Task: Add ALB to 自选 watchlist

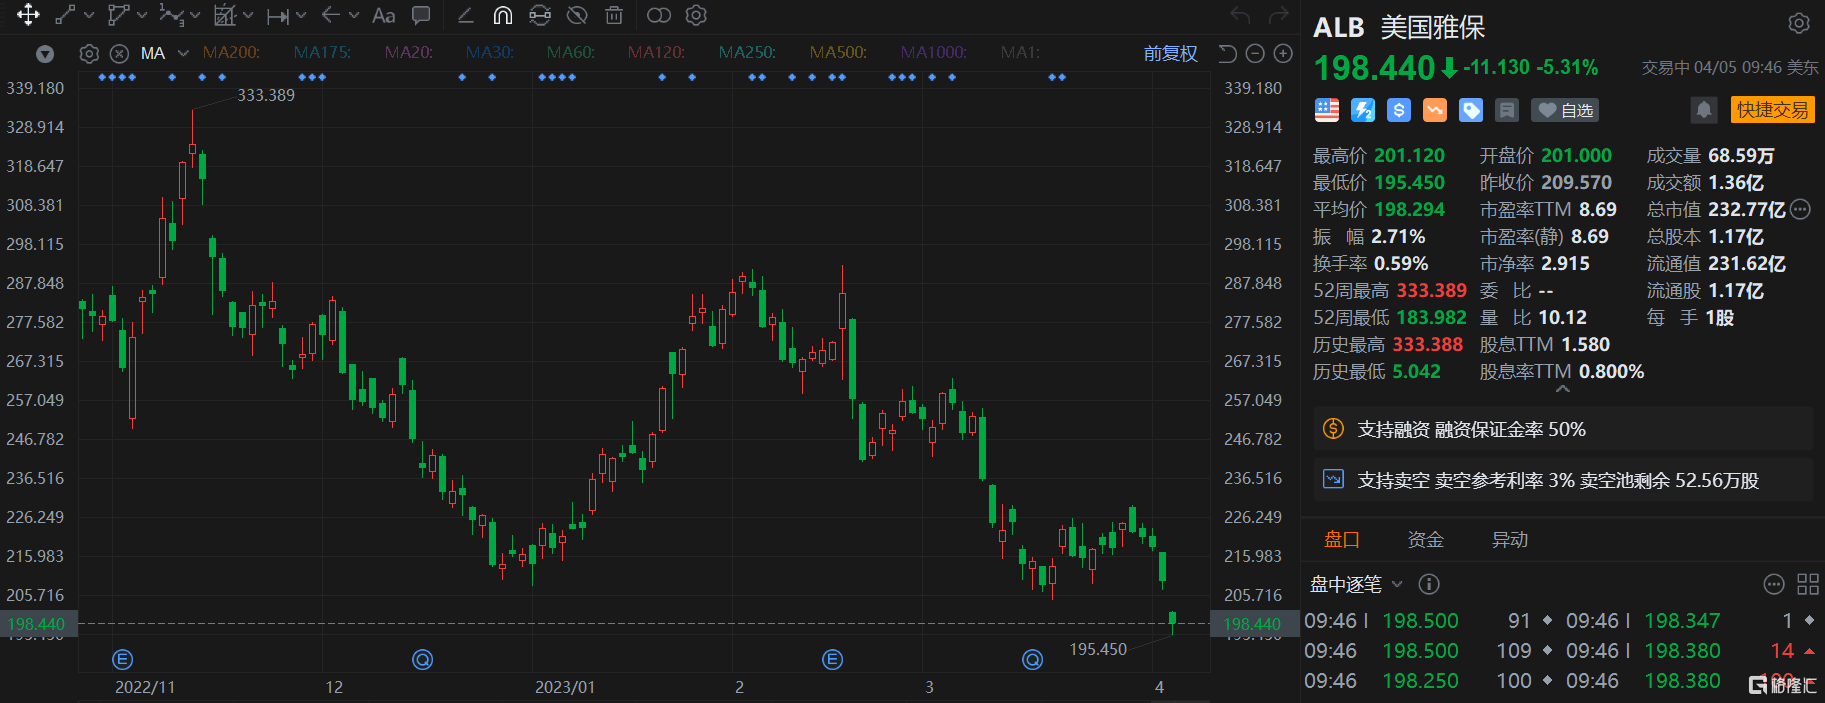Action: click(1565, 110)
